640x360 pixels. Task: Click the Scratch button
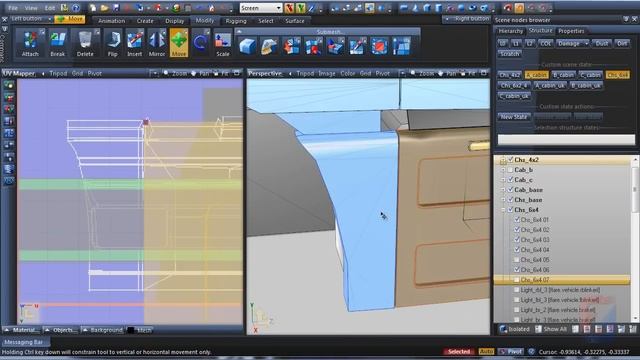[509, 54]
